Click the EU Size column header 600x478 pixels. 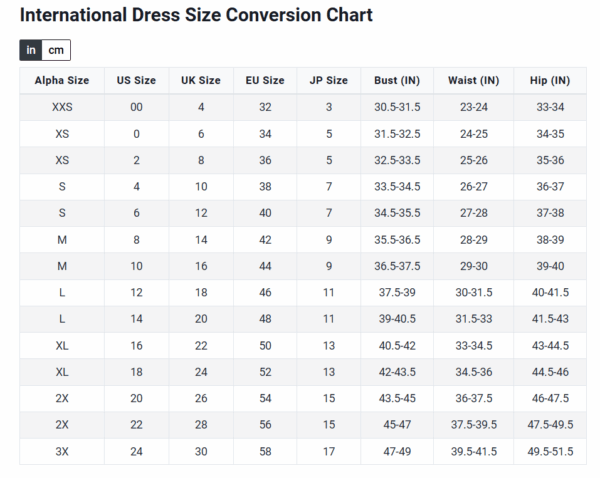coord(265,80)
